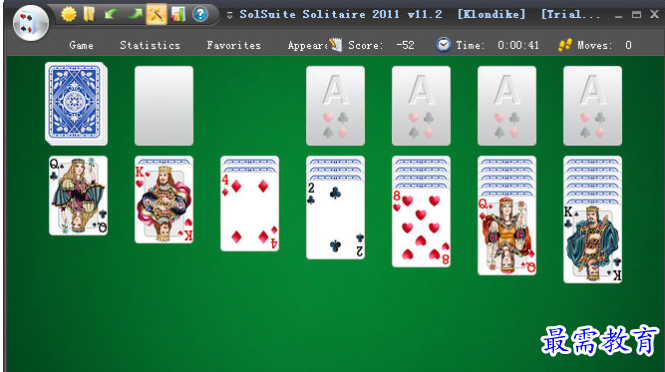
Task: Maximize the SolSuite window
Action: pyautogui.click(x=636, y=15)
